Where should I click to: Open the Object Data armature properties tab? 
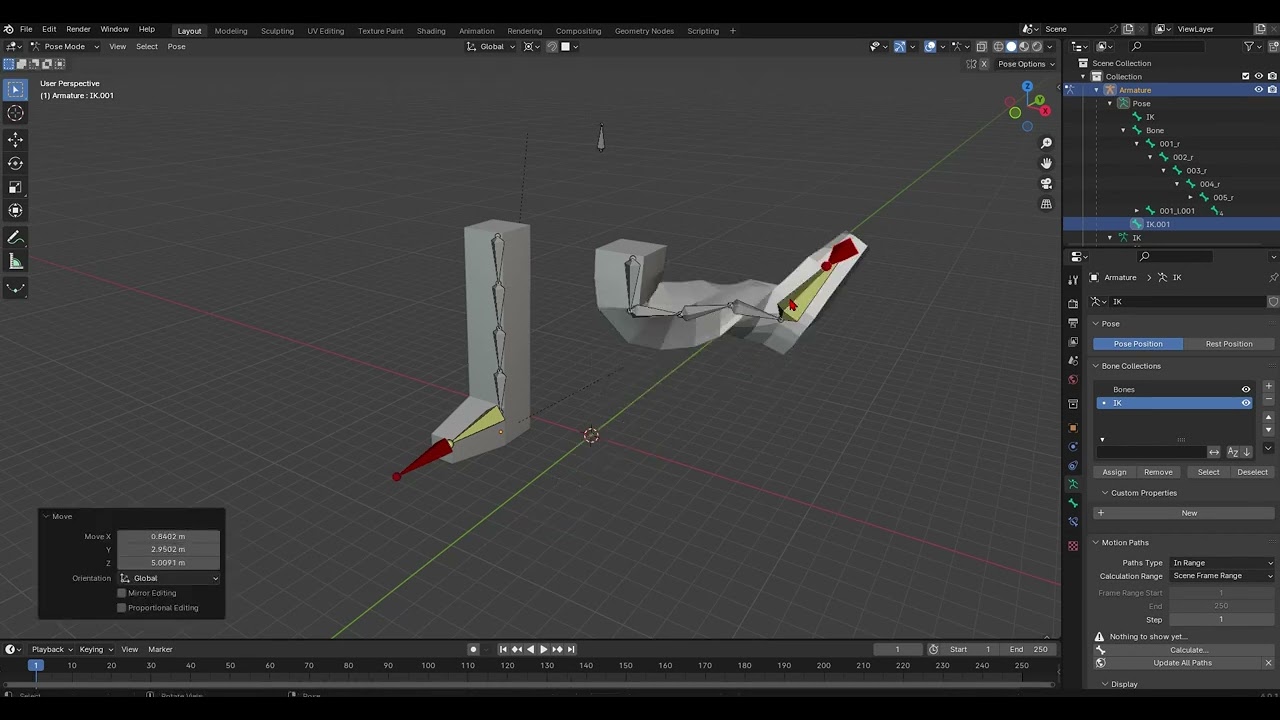click(x=1073, y=484)
